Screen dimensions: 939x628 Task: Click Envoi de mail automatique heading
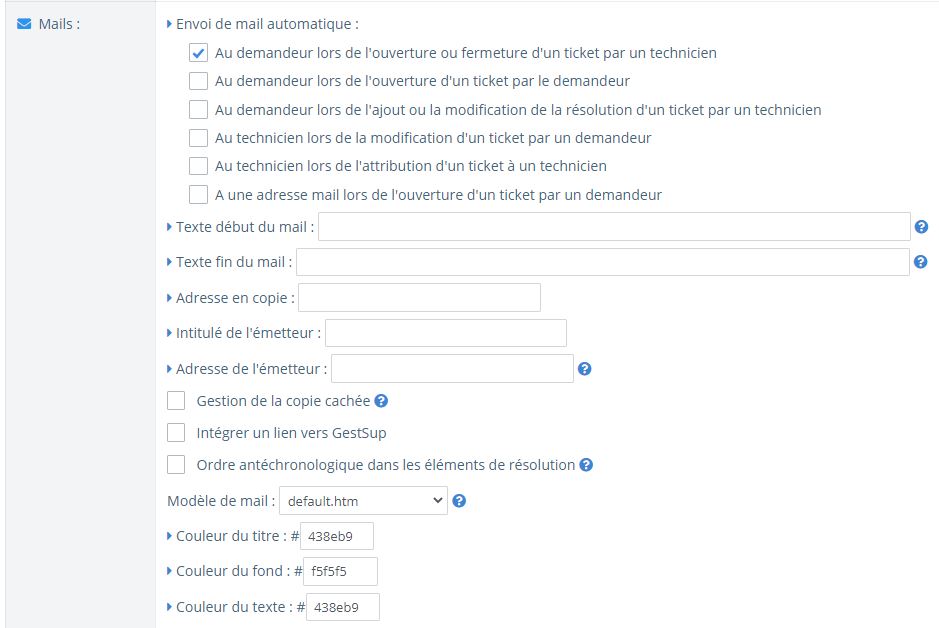click(267, 24)
